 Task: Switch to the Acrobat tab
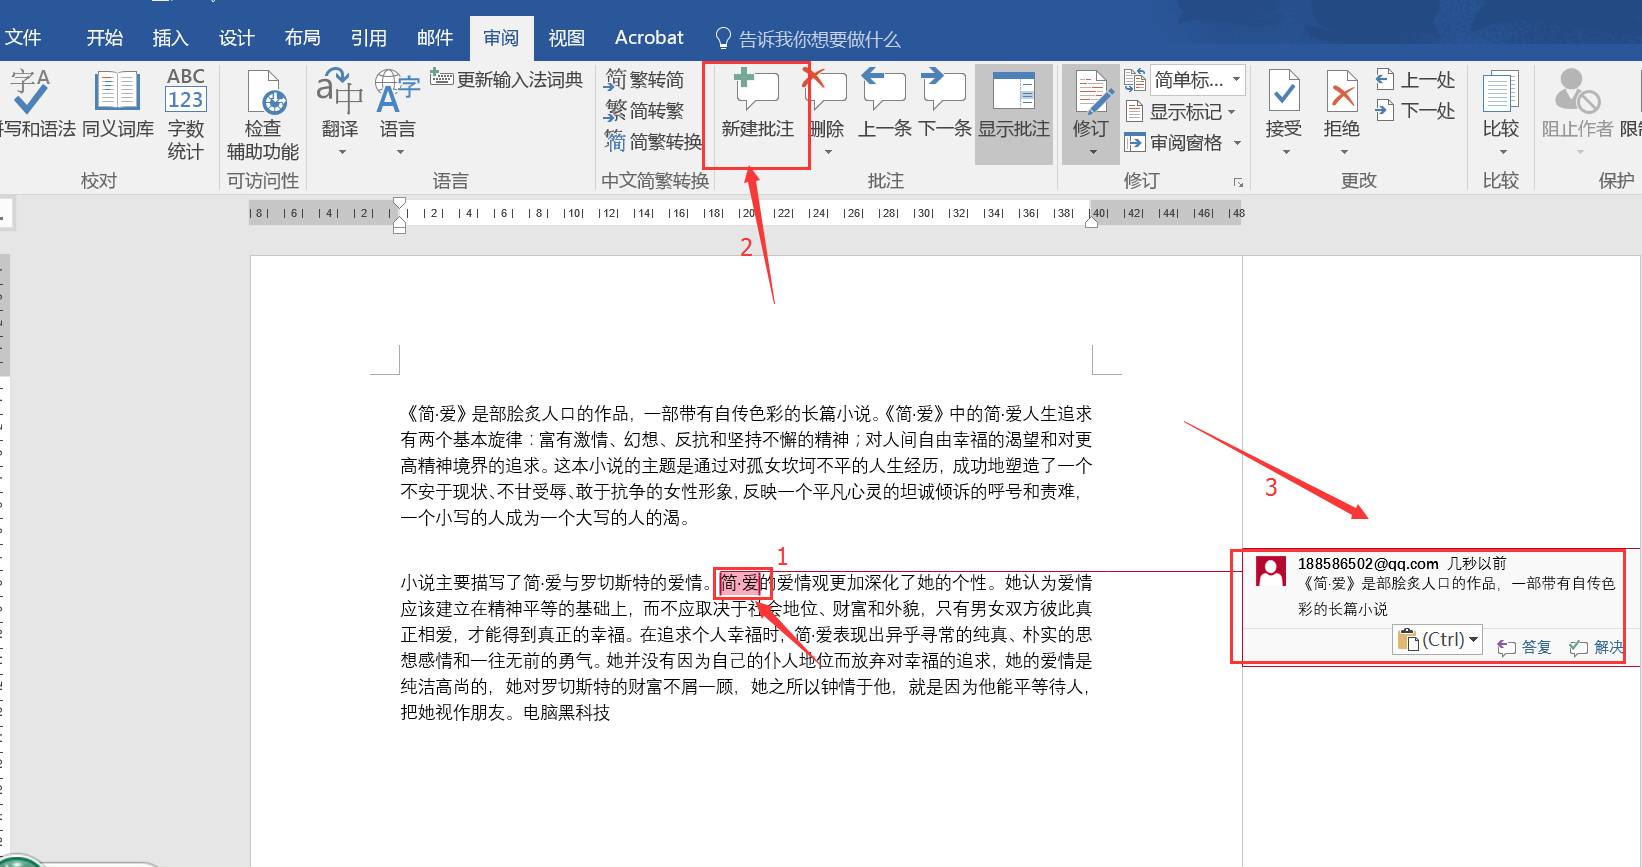click(649, 38)
